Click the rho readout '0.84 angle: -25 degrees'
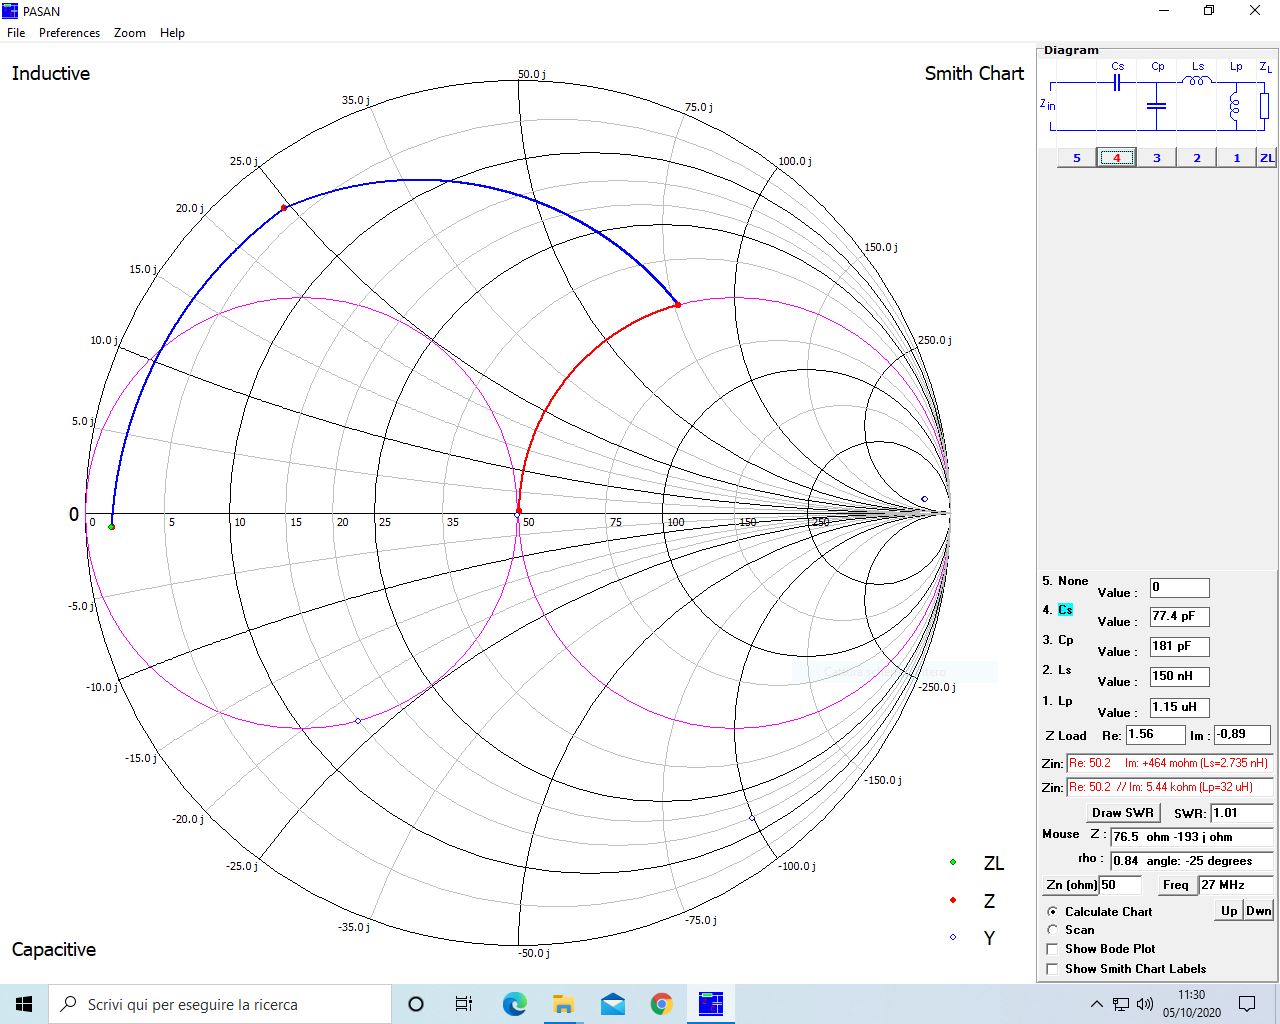 point(1191,860)
